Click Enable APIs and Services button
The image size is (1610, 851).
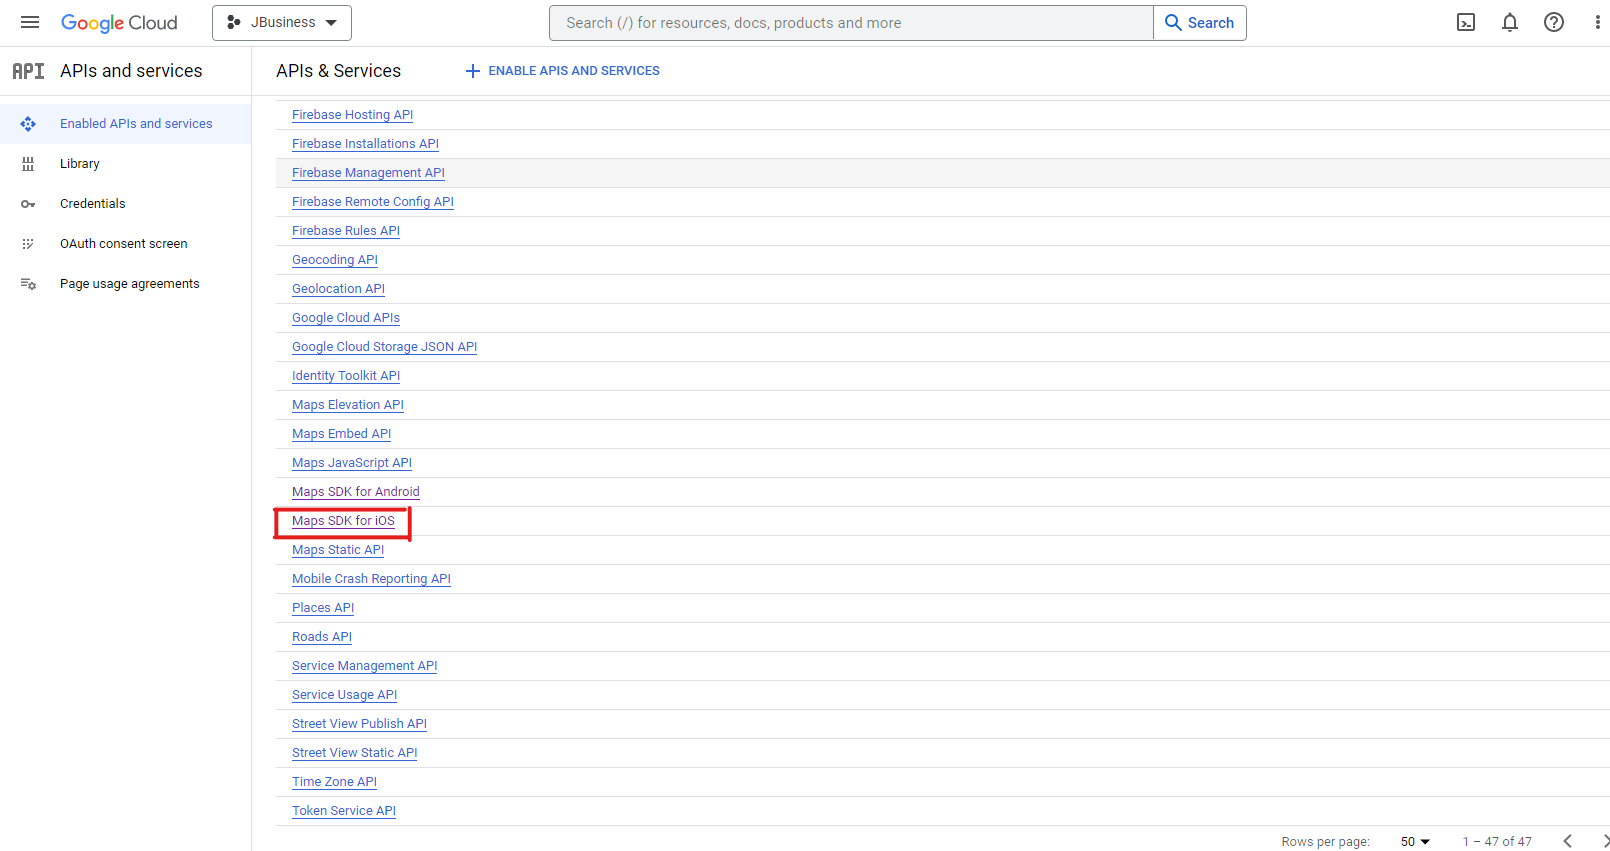(x=563, y=71)
